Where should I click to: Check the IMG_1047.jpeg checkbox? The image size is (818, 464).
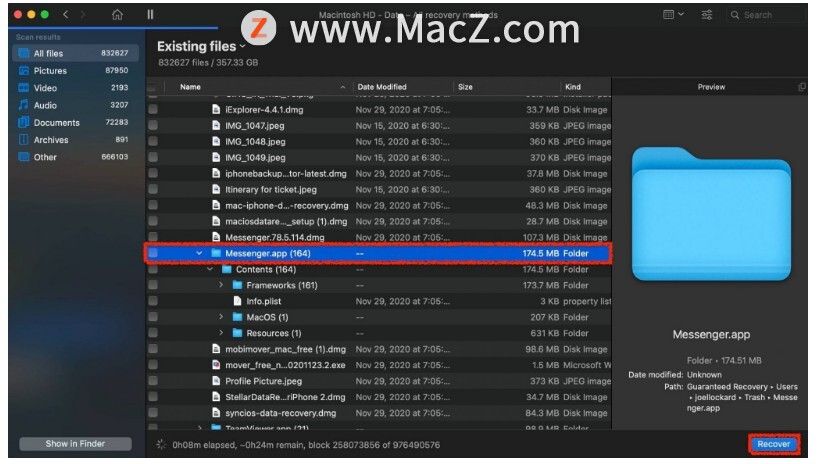[x=153, y=125]
